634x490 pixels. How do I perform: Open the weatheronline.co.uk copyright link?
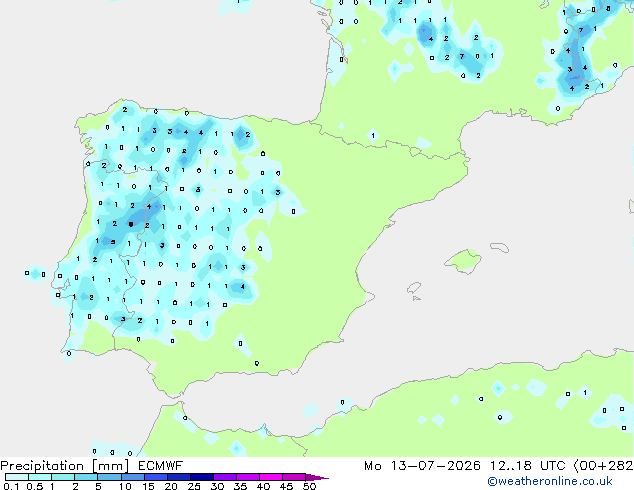tap(550, 481)
